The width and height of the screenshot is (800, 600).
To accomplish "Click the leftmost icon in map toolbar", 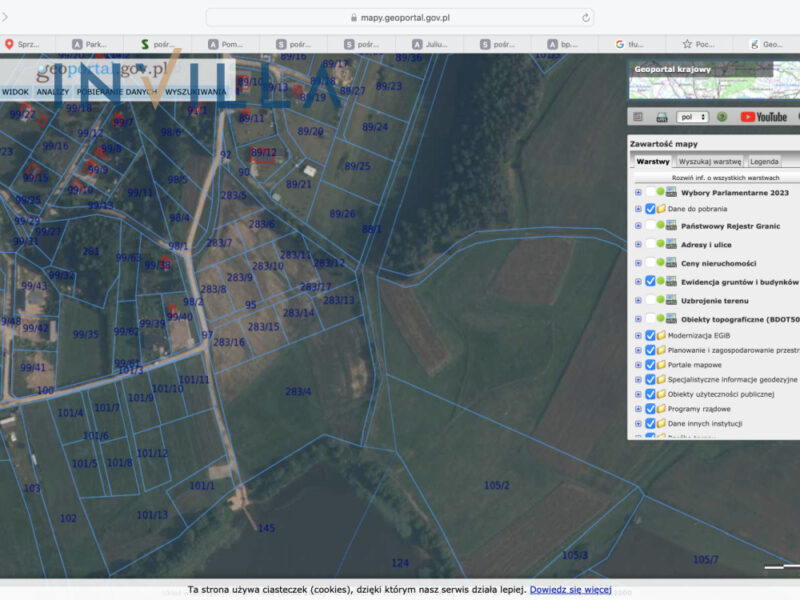I will point(637,117).
